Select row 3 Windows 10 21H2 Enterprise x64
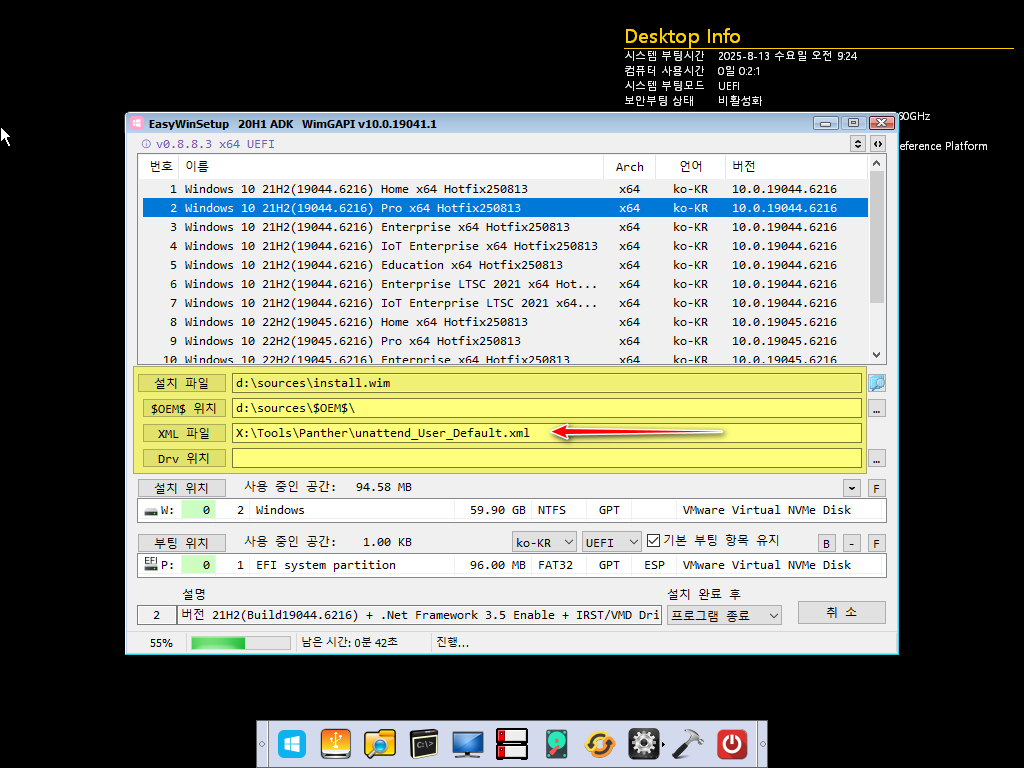Viewport: 1024px width, 768px height. click(505, 227)
